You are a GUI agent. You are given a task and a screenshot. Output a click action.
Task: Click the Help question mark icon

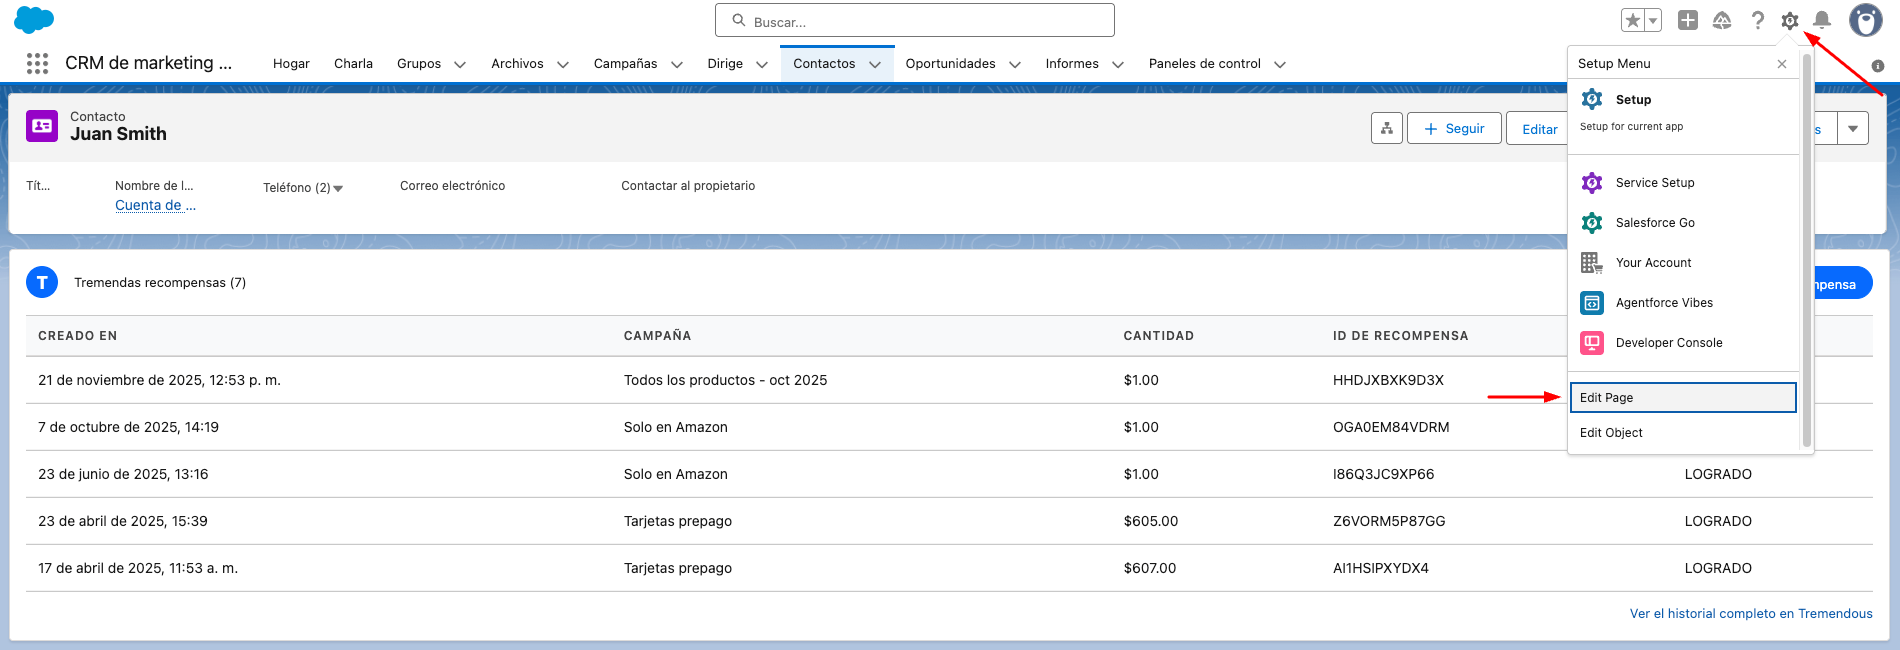1757,20
